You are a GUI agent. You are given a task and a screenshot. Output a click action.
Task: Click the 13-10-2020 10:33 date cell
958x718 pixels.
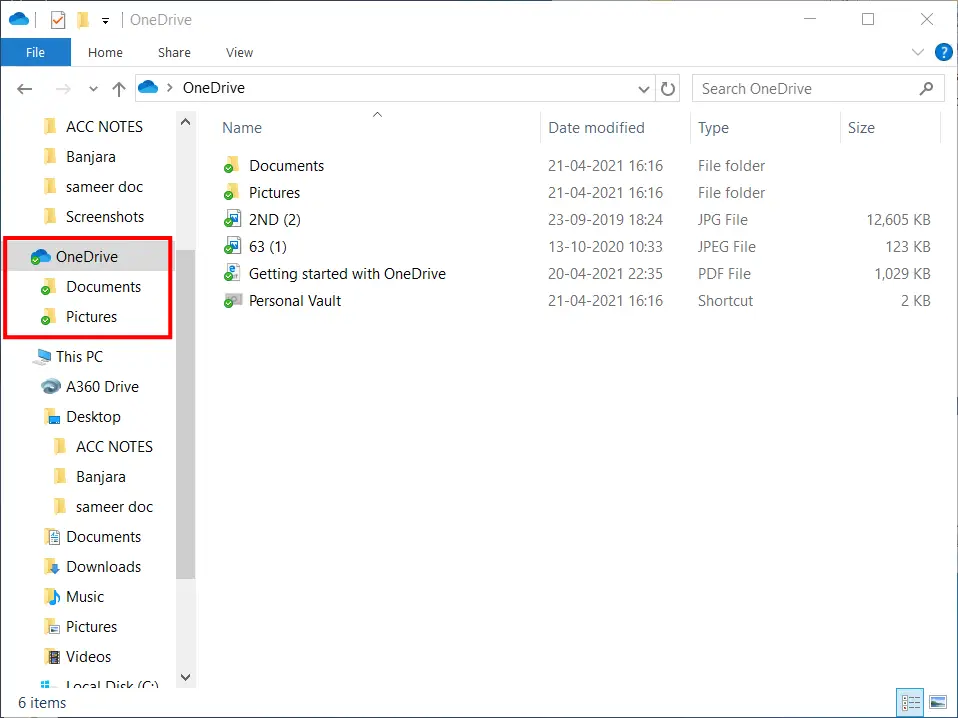coord(605,246)
